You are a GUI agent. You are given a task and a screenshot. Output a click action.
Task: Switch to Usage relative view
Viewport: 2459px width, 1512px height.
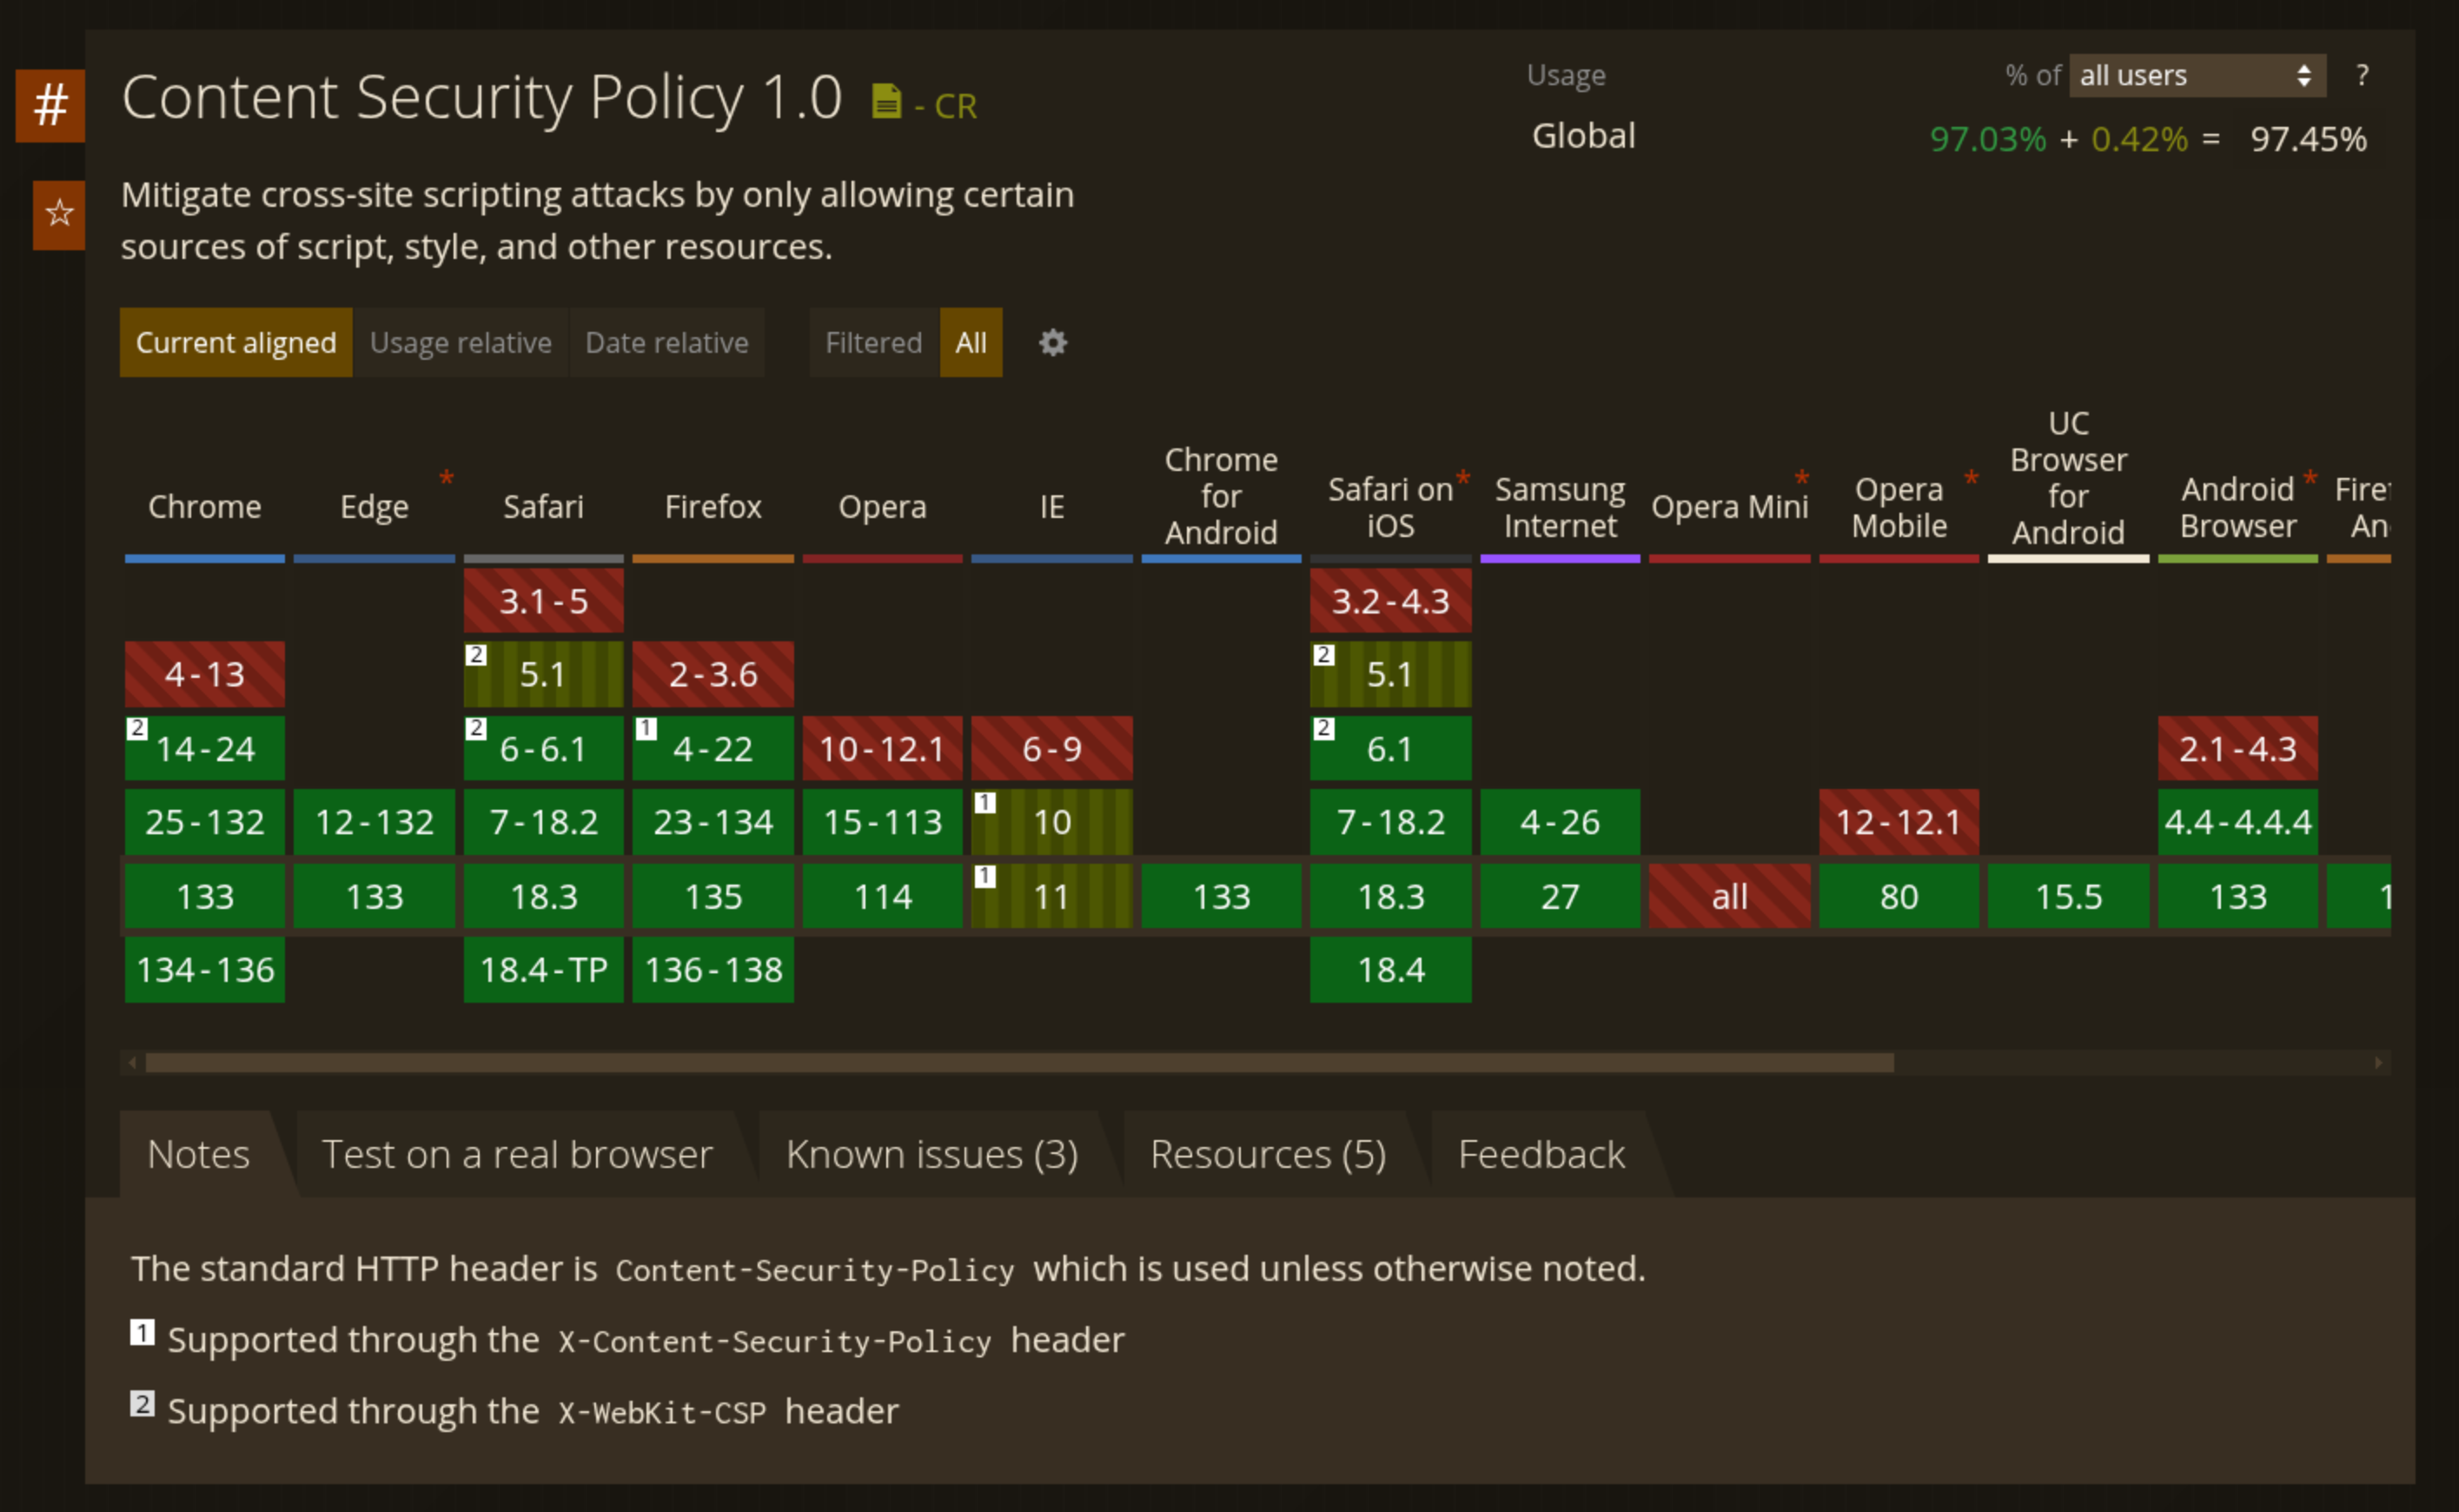460,343
